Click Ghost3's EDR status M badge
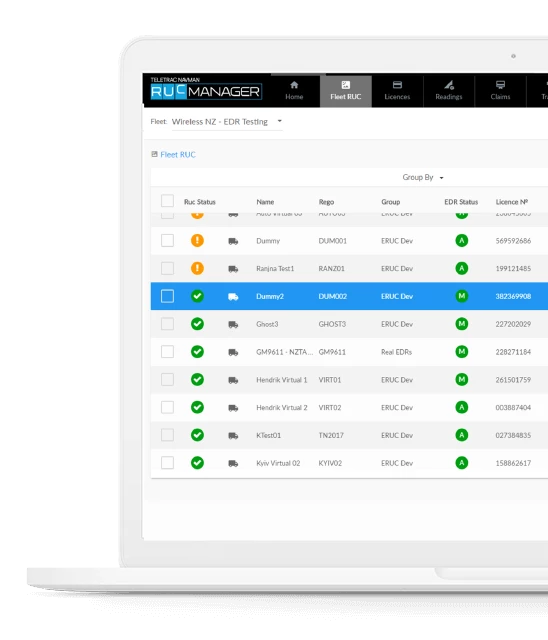This screenshot has width=548, height=640. click(461, 324)
